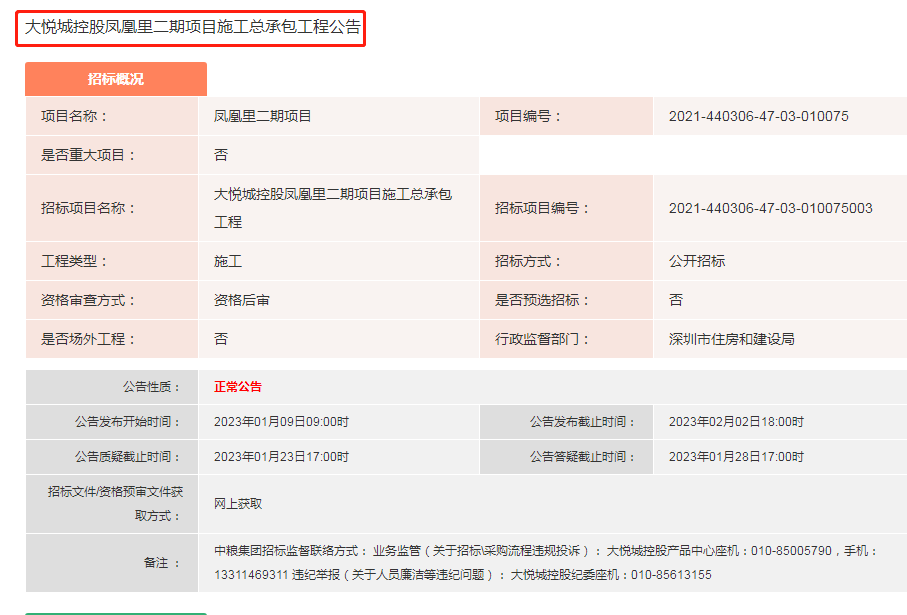Click the 深圳市住房和建设局 supervision department text
The height and width of the screenshot is (615, 907).
tap(731, 339)
